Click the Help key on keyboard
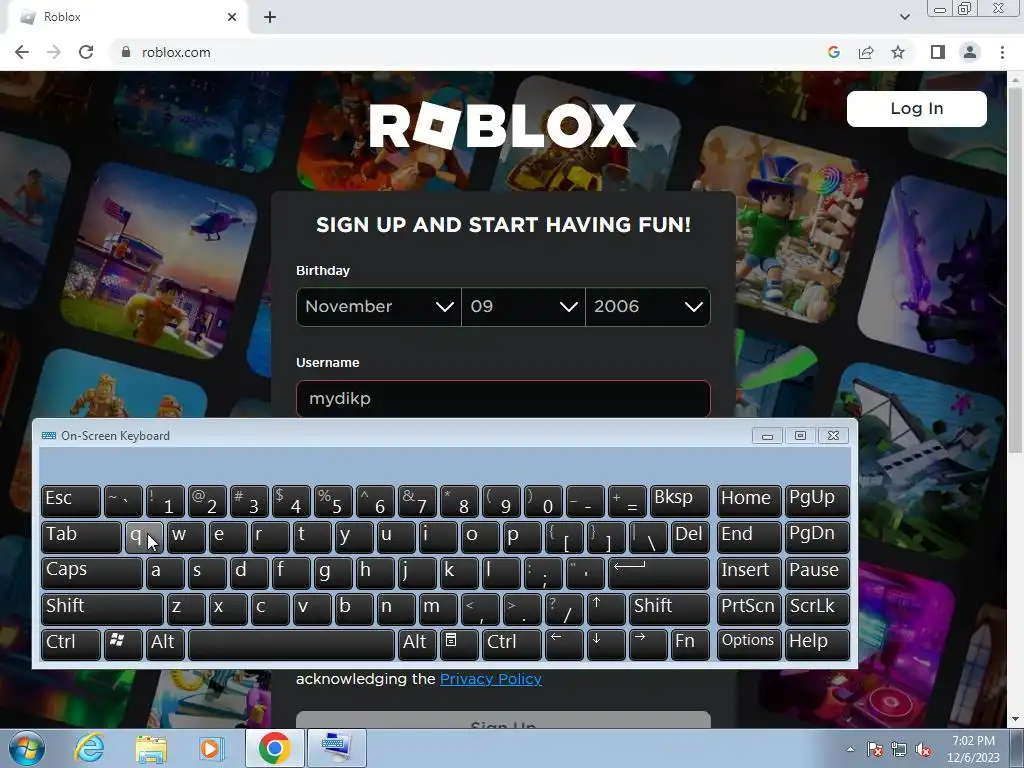Viewport: 1024px width, 768px height. [817, 644]
